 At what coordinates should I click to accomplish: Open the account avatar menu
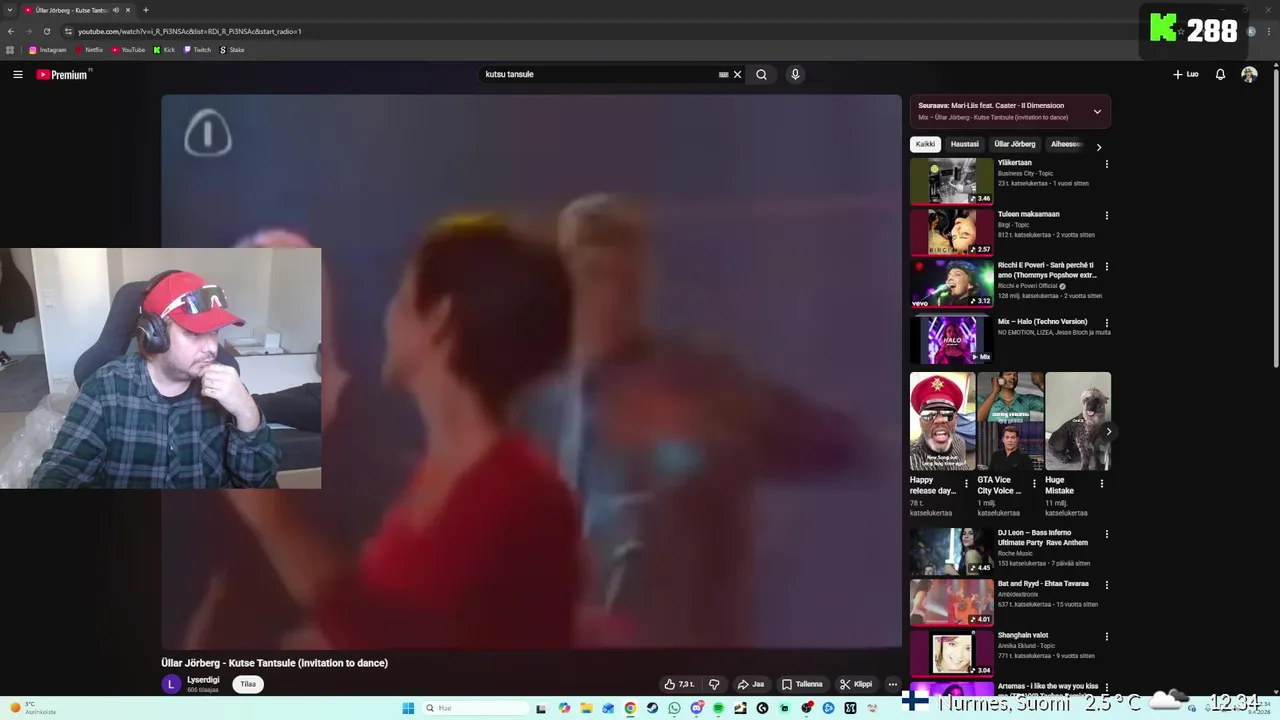coord(1249,74)
